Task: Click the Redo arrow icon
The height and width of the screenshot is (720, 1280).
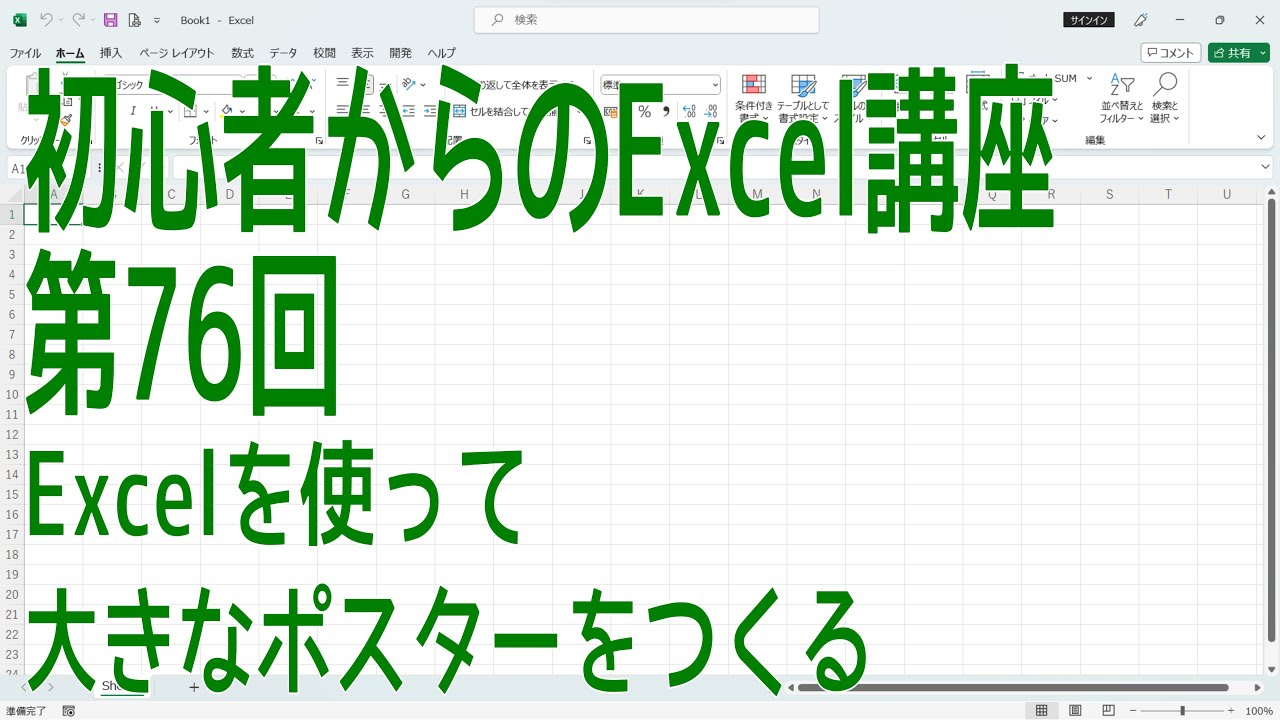Action: coord(78,20)
